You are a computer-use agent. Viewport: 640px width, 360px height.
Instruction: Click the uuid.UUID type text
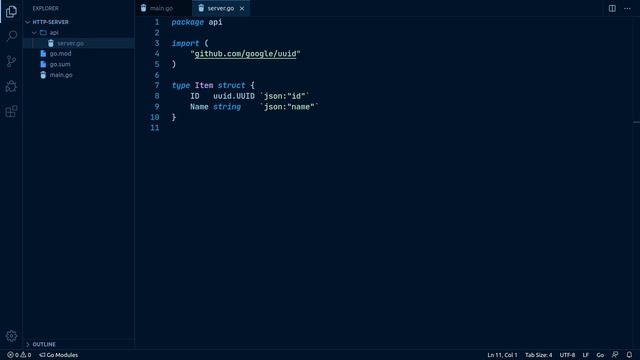point(234,96)
